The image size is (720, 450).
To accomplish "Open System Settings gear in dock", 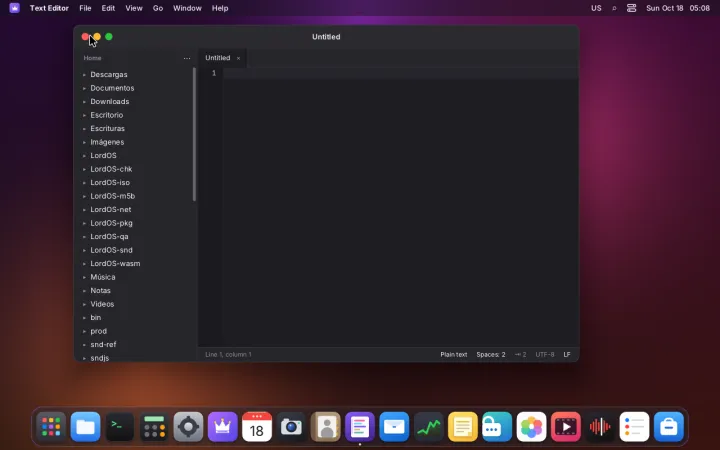I will (x=188, y=427).
